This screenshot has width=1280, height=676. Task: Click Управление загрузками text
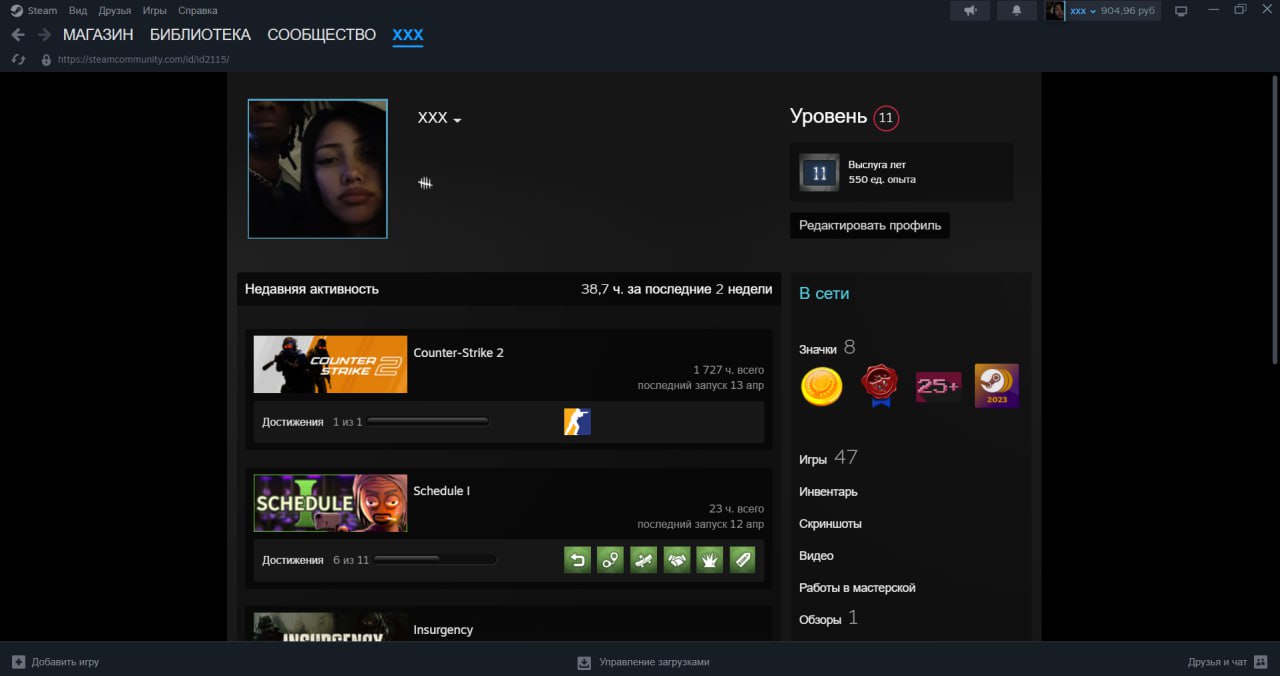point(654,662)
